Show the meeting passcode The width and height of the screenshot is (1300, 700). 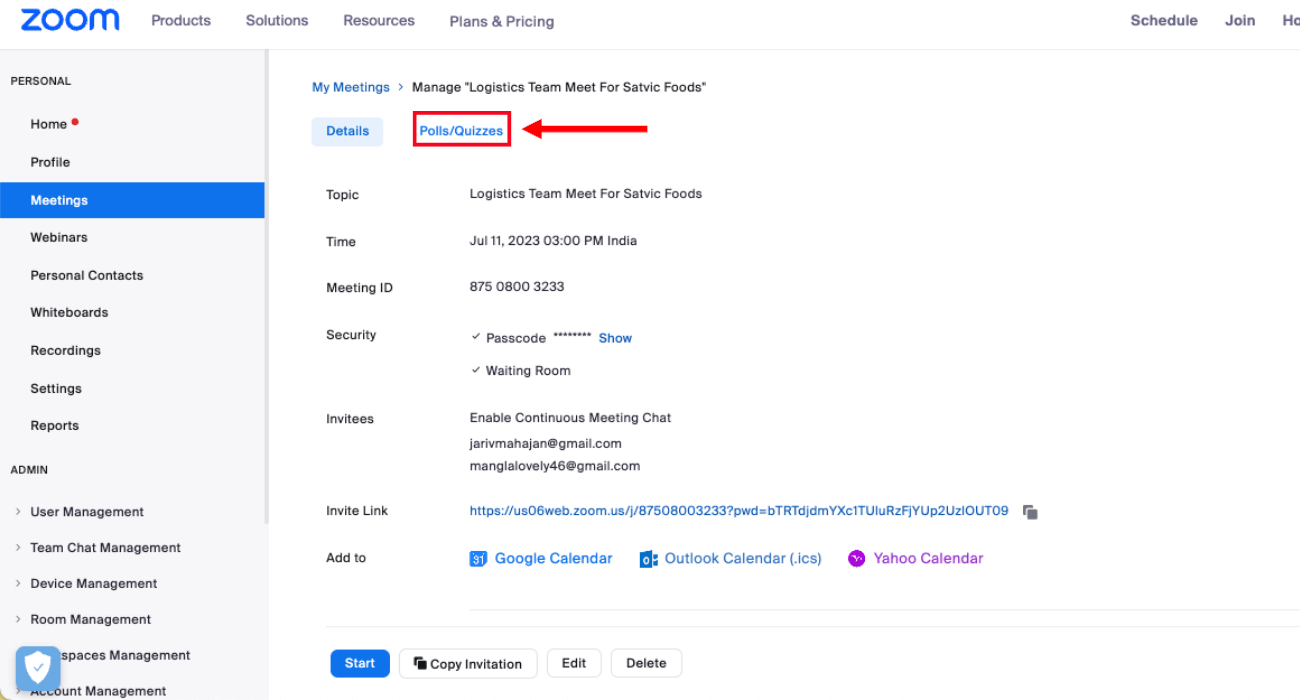[x=615, y=338]
